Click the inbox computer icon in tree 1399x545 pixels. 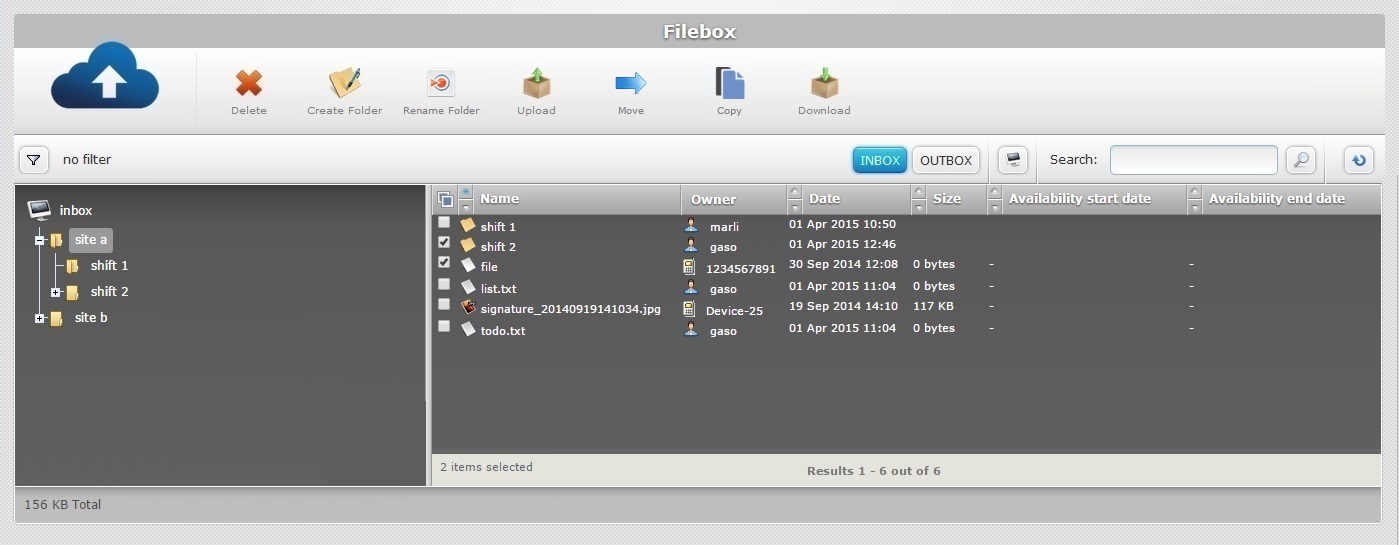[39, 210]
